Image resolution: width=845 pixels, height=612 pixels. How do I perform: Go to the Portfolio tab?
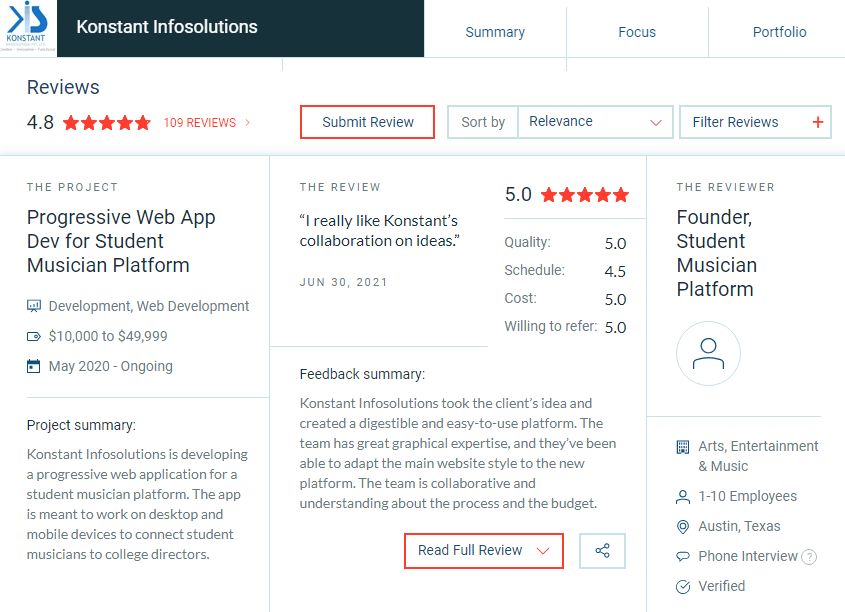[x=779, y=32]
